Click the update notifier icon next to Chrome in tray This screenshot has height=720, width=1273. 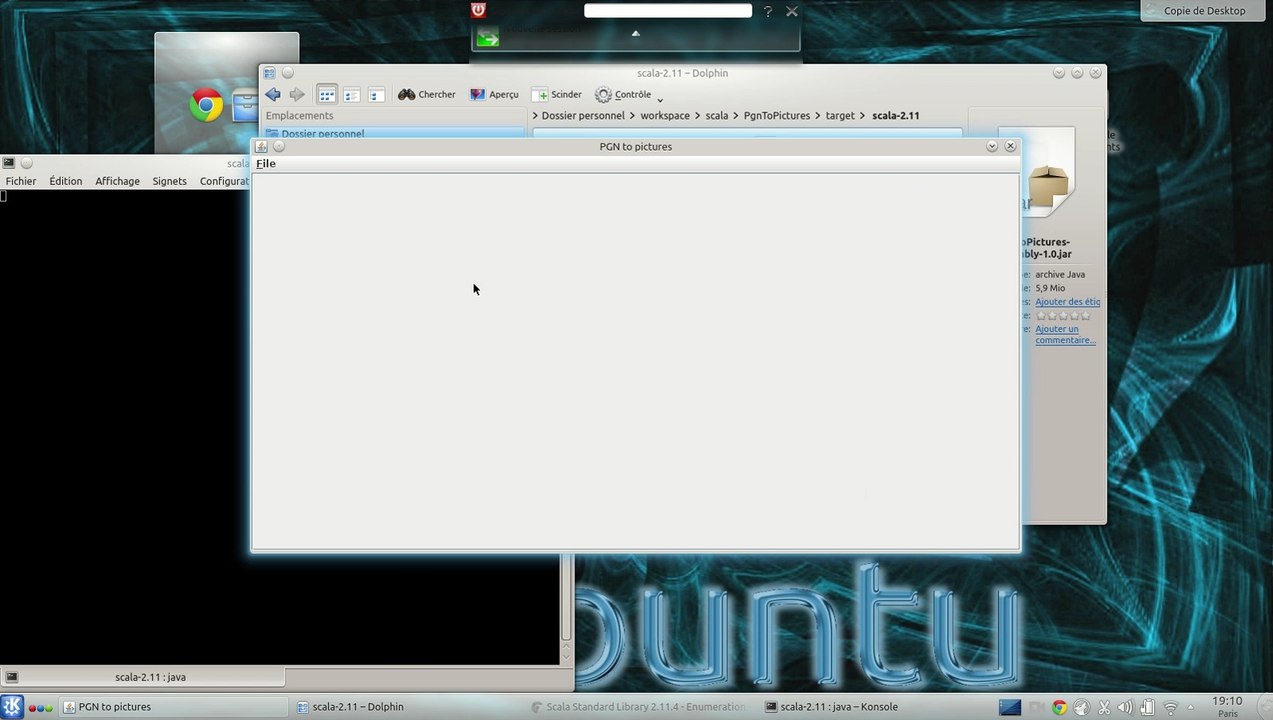pos(1080,707)
